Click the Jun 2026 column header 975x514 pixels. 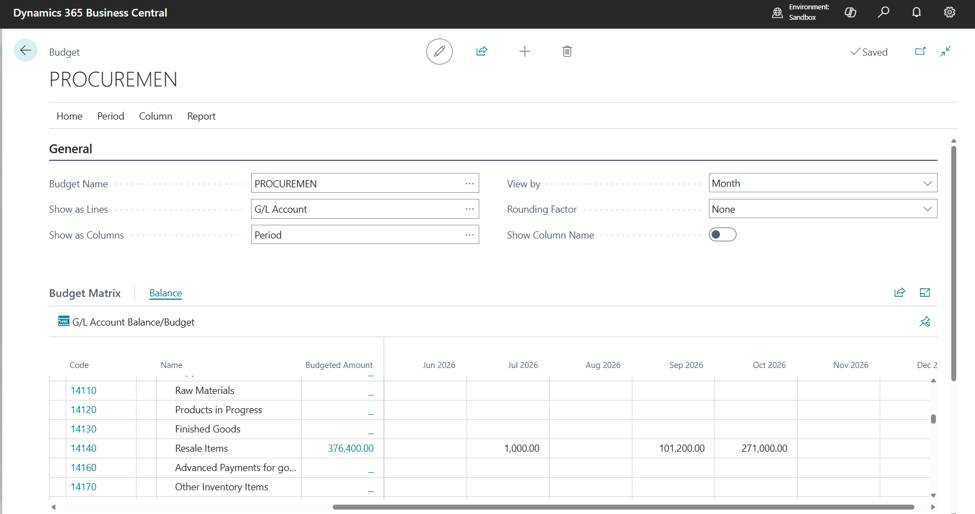point(439,365)
